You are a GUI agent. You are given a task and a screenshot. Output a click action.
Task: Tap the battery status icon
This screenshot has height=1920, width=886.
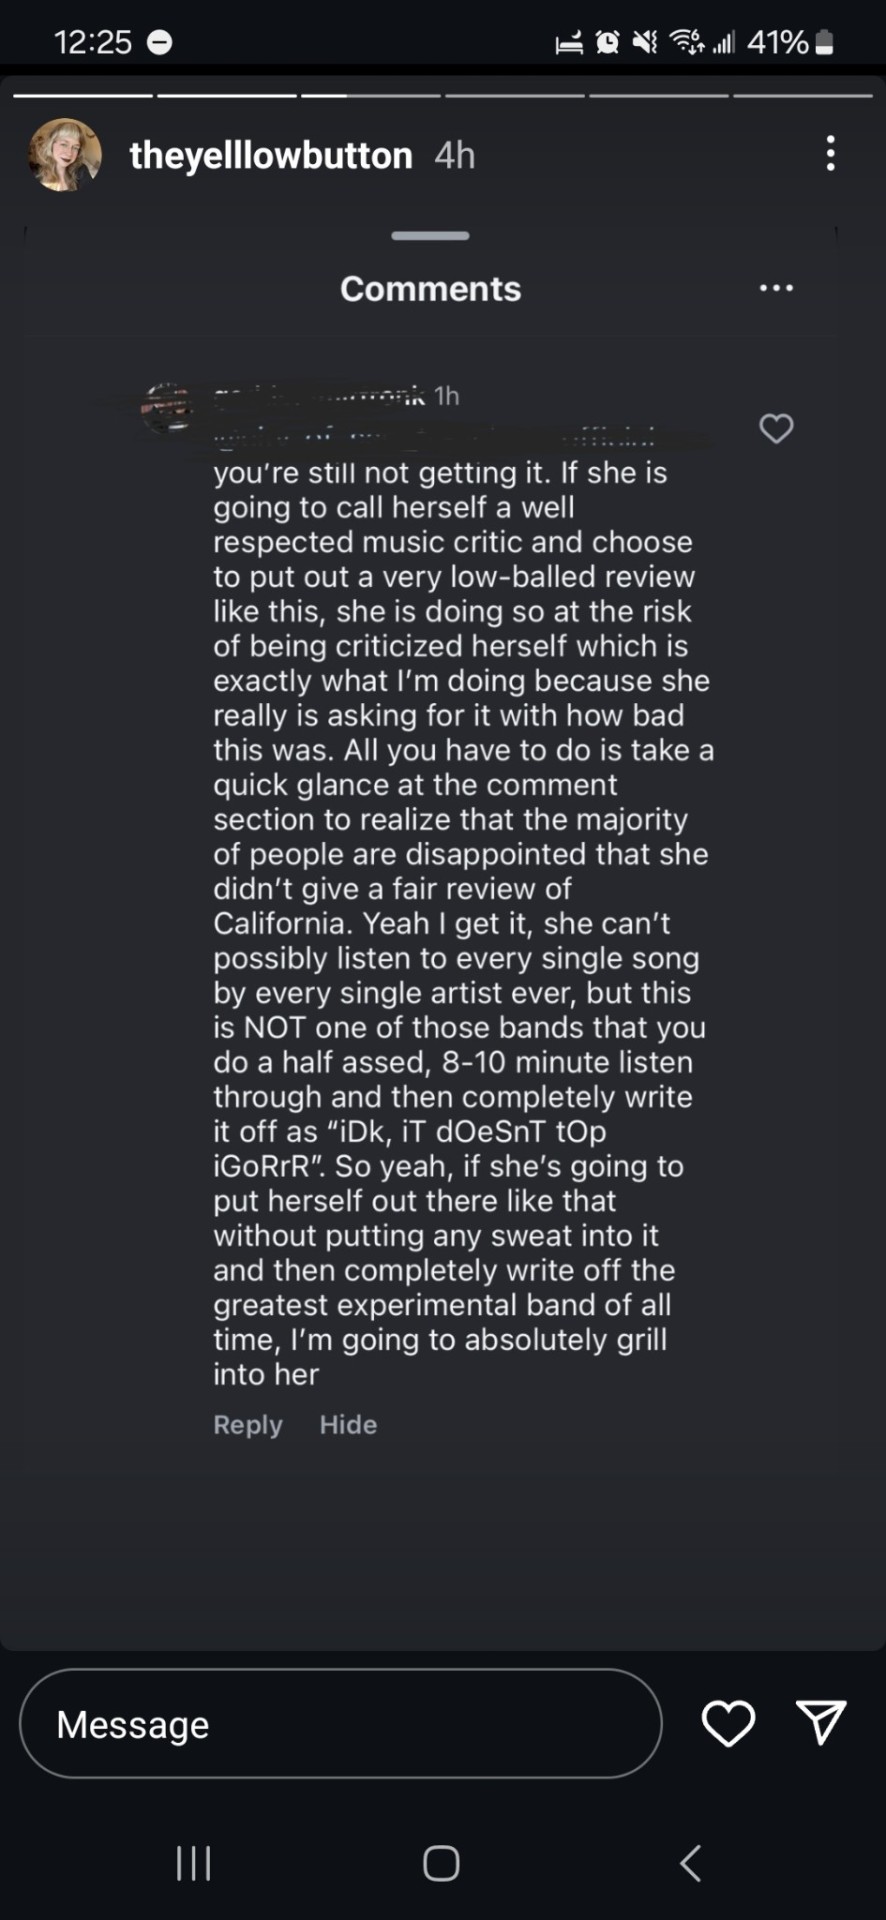(825, 42)
